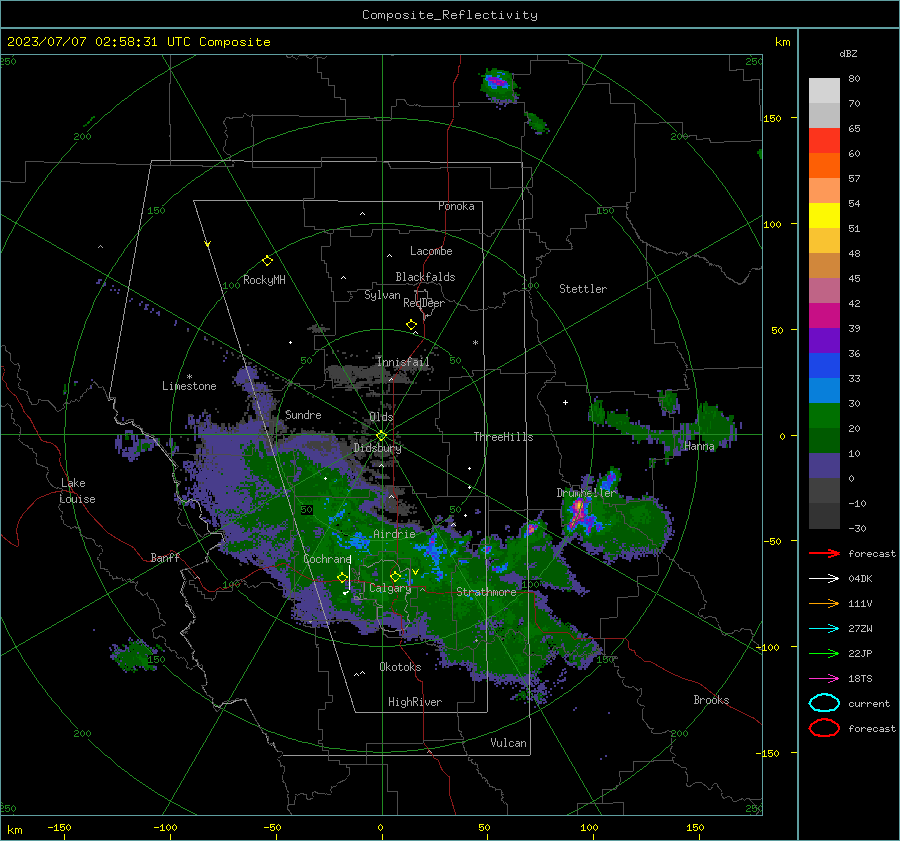Click the Blackfalds town label
Screen dimensions: 900x841
425,277
